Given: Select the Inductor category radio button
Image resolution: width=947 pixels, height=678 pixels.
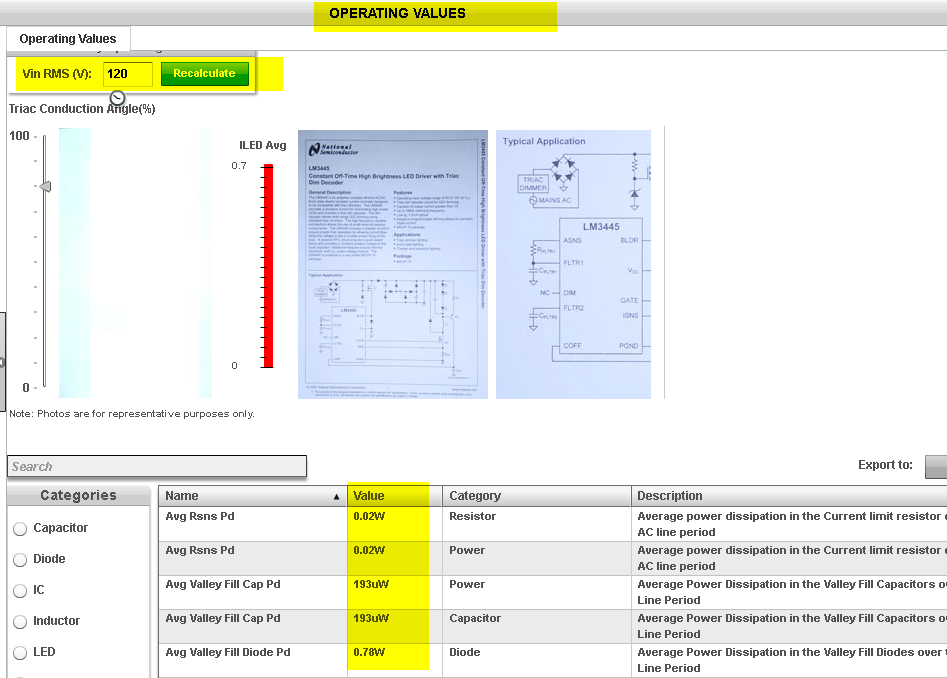Looking at the screenshot, I should coord(20,621).
